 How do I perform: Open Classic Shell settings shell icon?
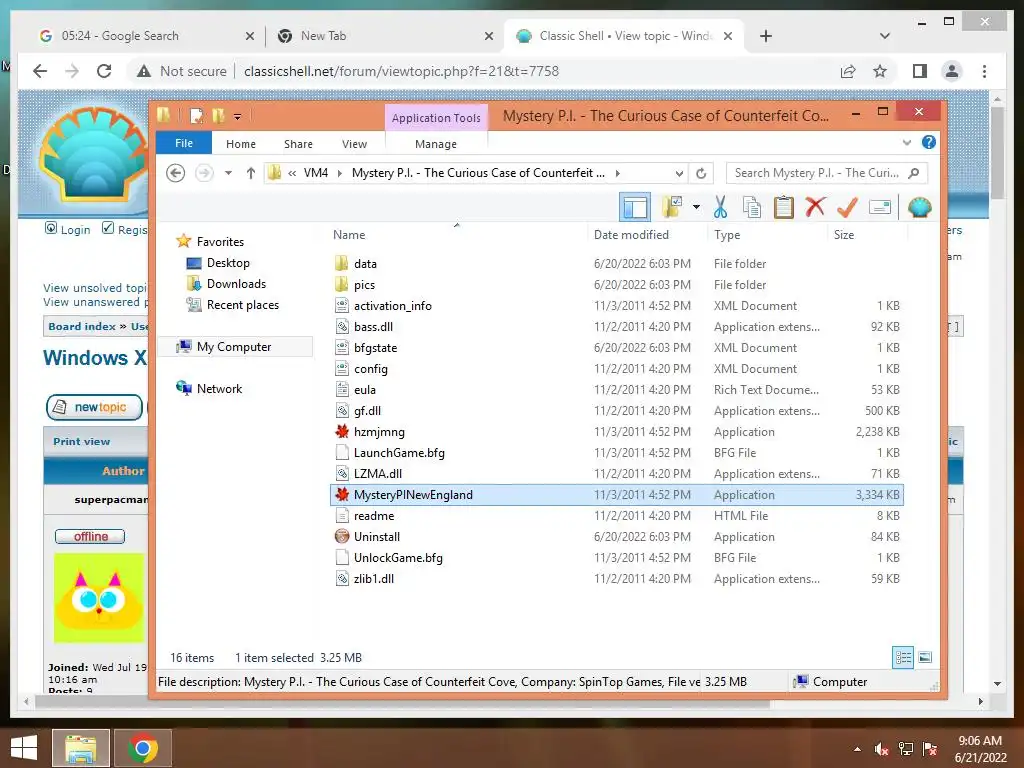coord(920,208)
